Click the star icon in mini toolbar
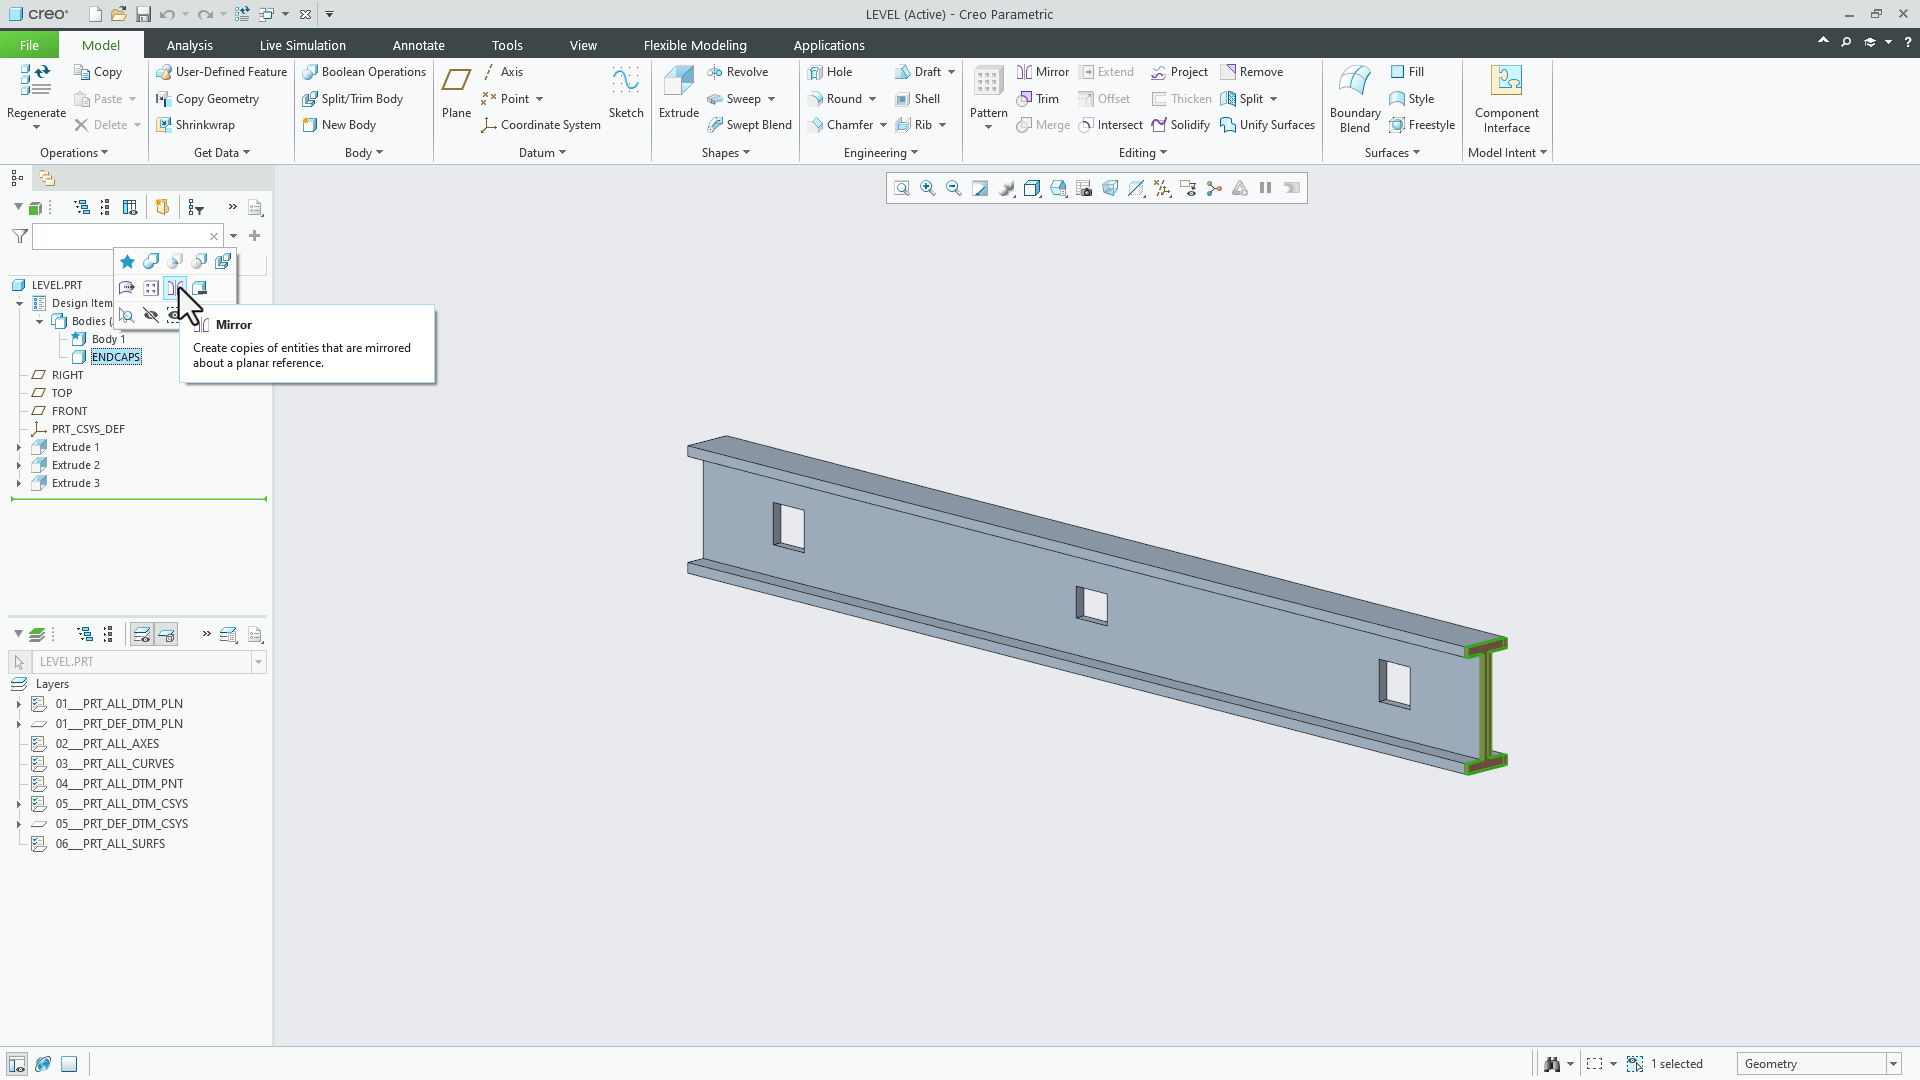1920x1080 pixels. click(127, 262)
